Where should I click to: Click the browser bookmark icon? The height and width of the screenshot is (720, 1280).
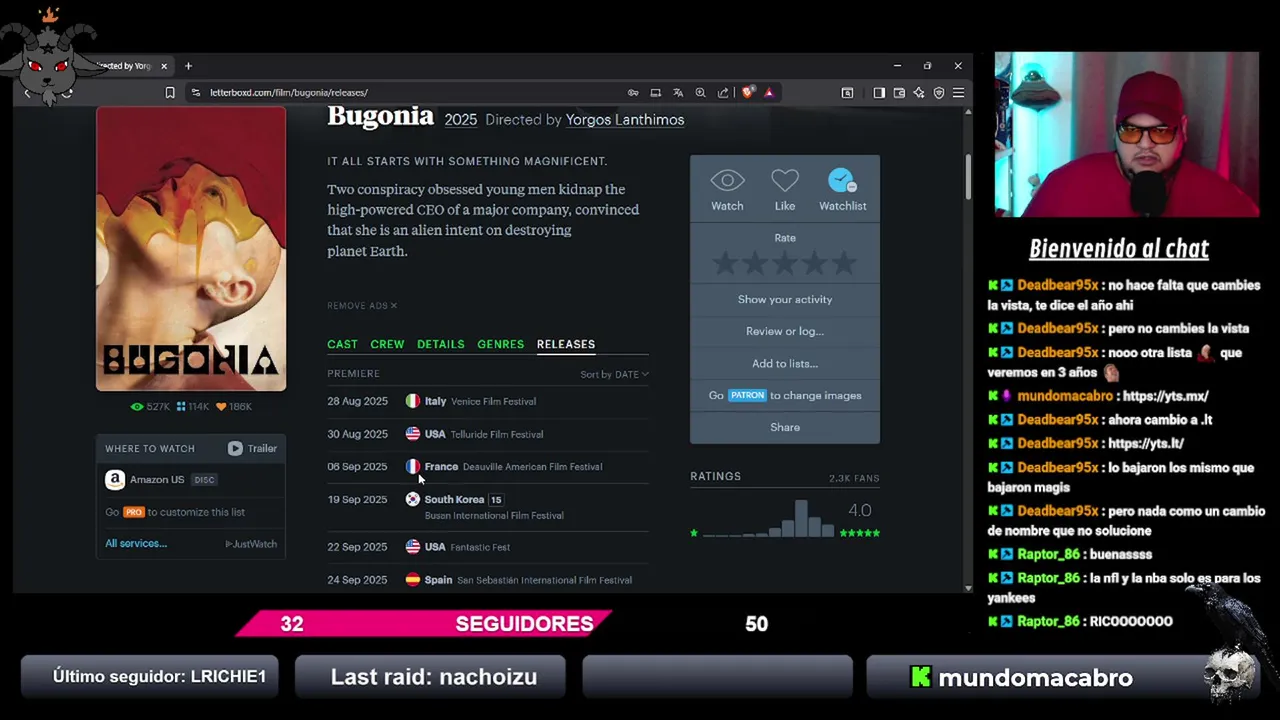tap(170, 93)
